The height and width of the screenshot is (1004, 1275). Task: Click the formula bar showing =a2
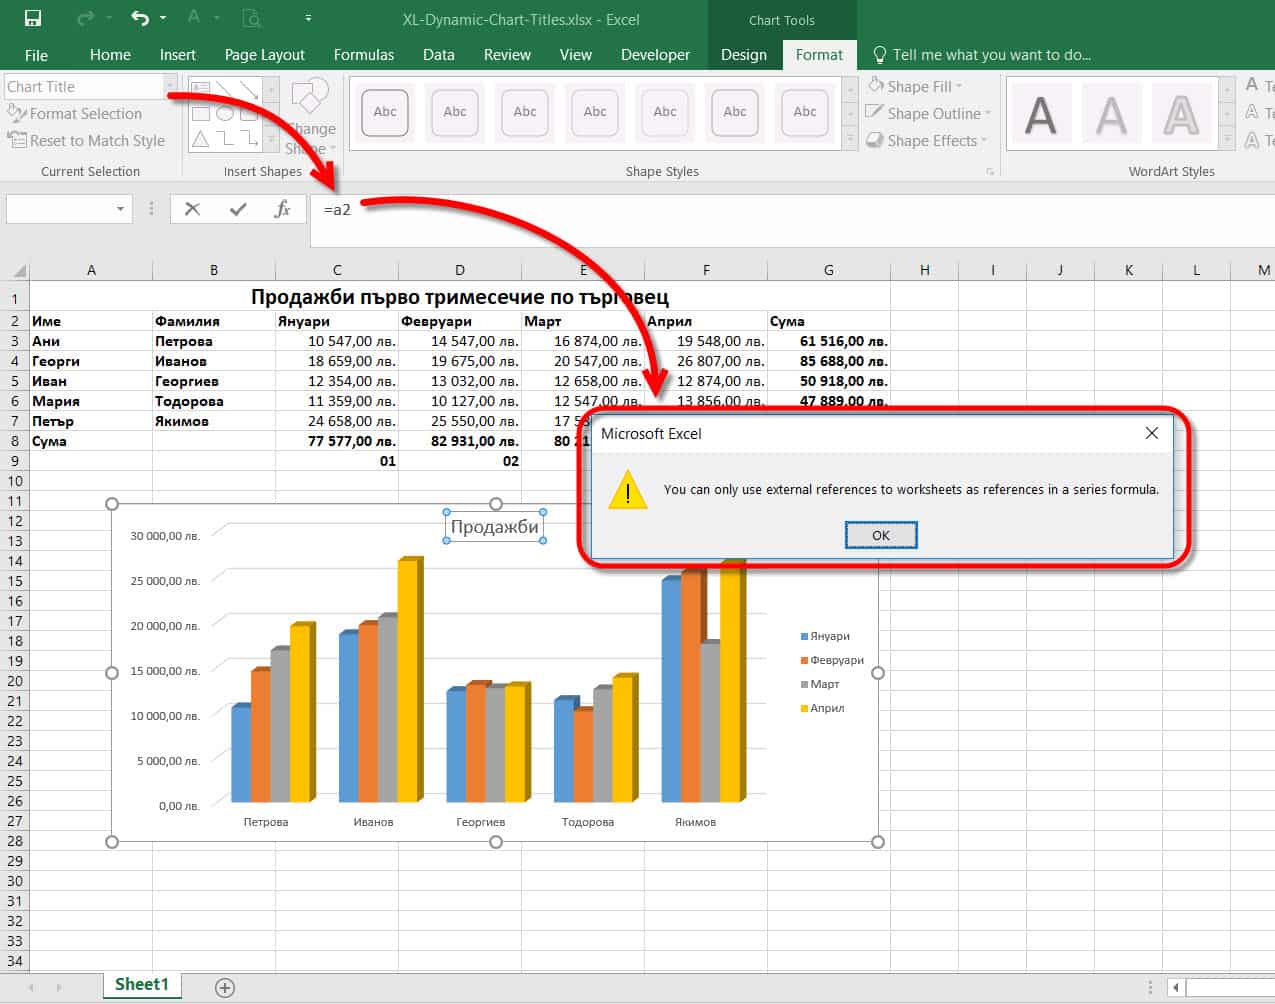coord(400,208)
